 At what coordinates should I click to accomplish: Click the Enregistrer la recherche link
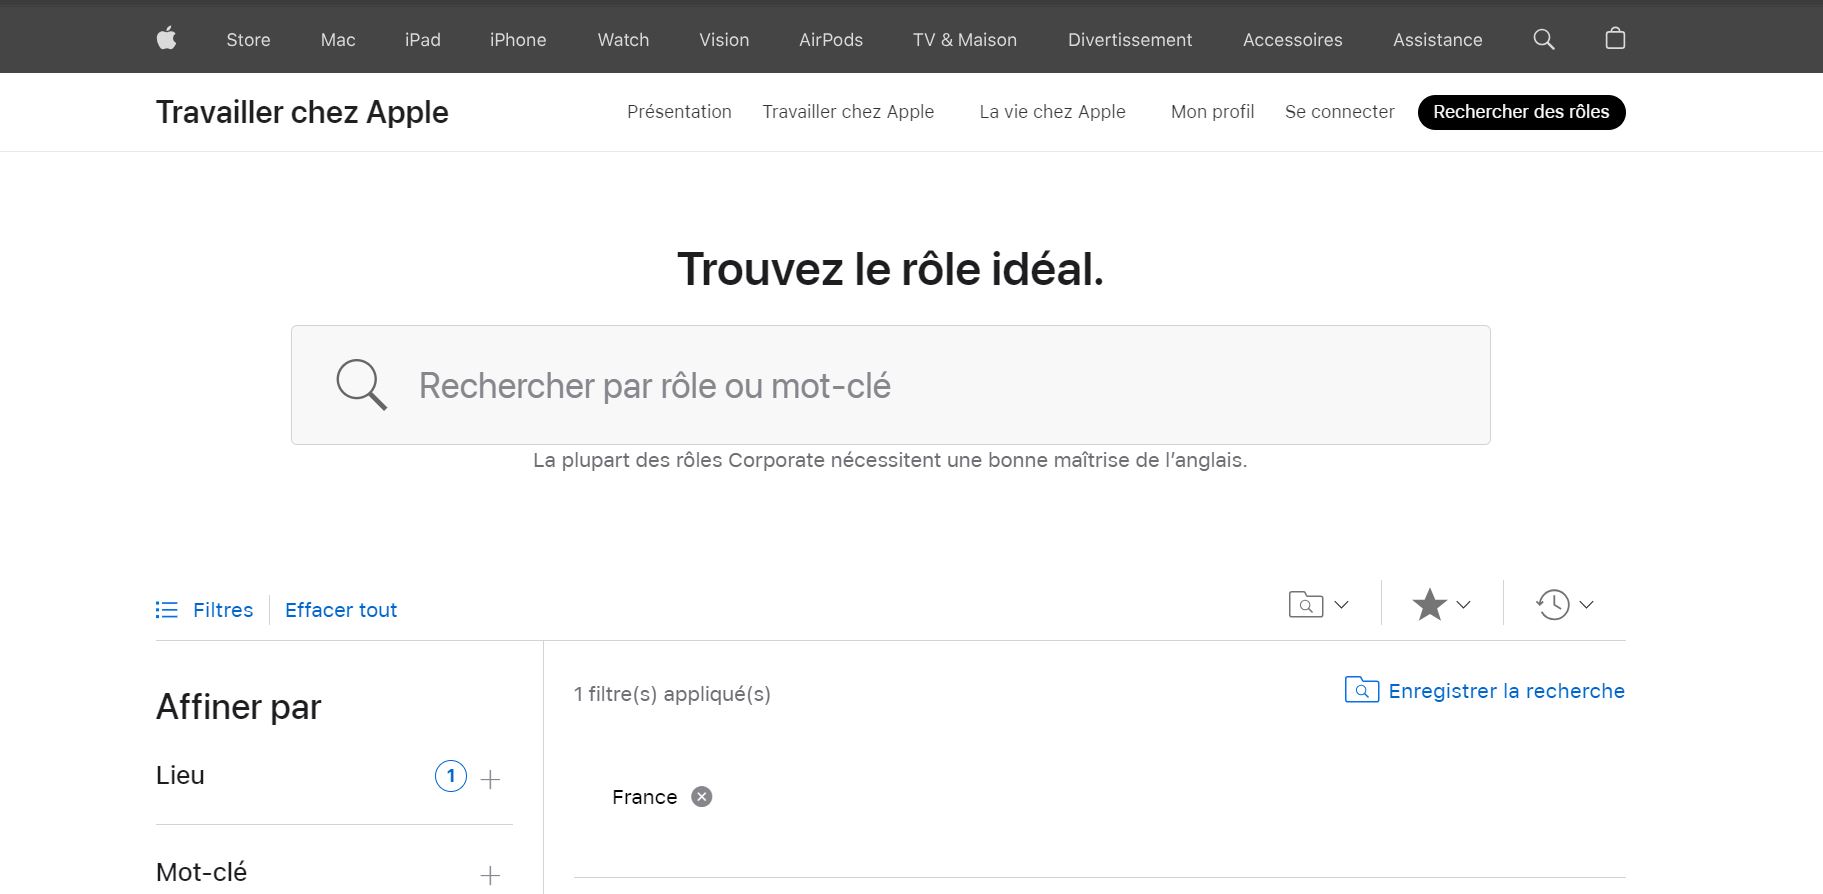click(1505, 691)
